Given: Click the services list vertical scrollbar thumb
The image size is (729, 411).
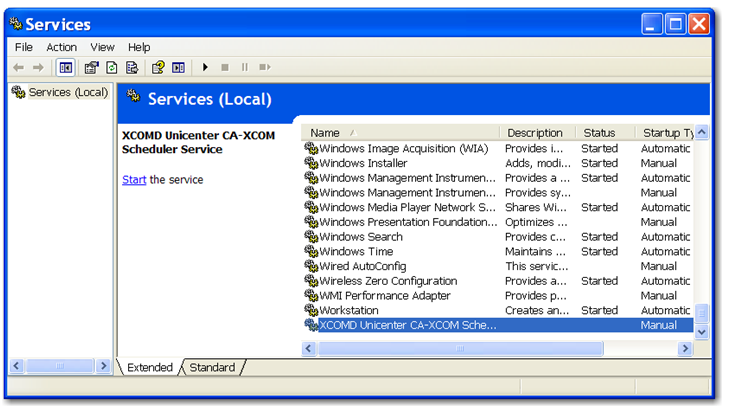Looking at the screenshot, I should (702, 313).
